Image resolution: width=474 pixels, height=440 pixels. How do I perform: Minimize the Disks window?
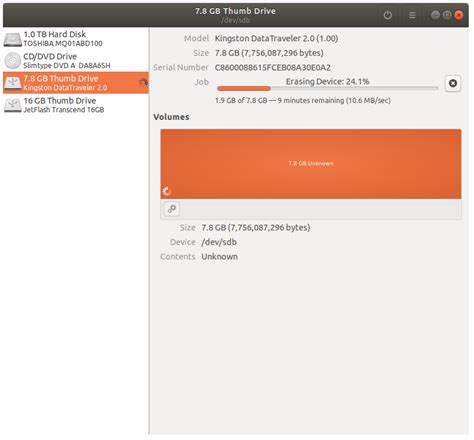(435, 15)
